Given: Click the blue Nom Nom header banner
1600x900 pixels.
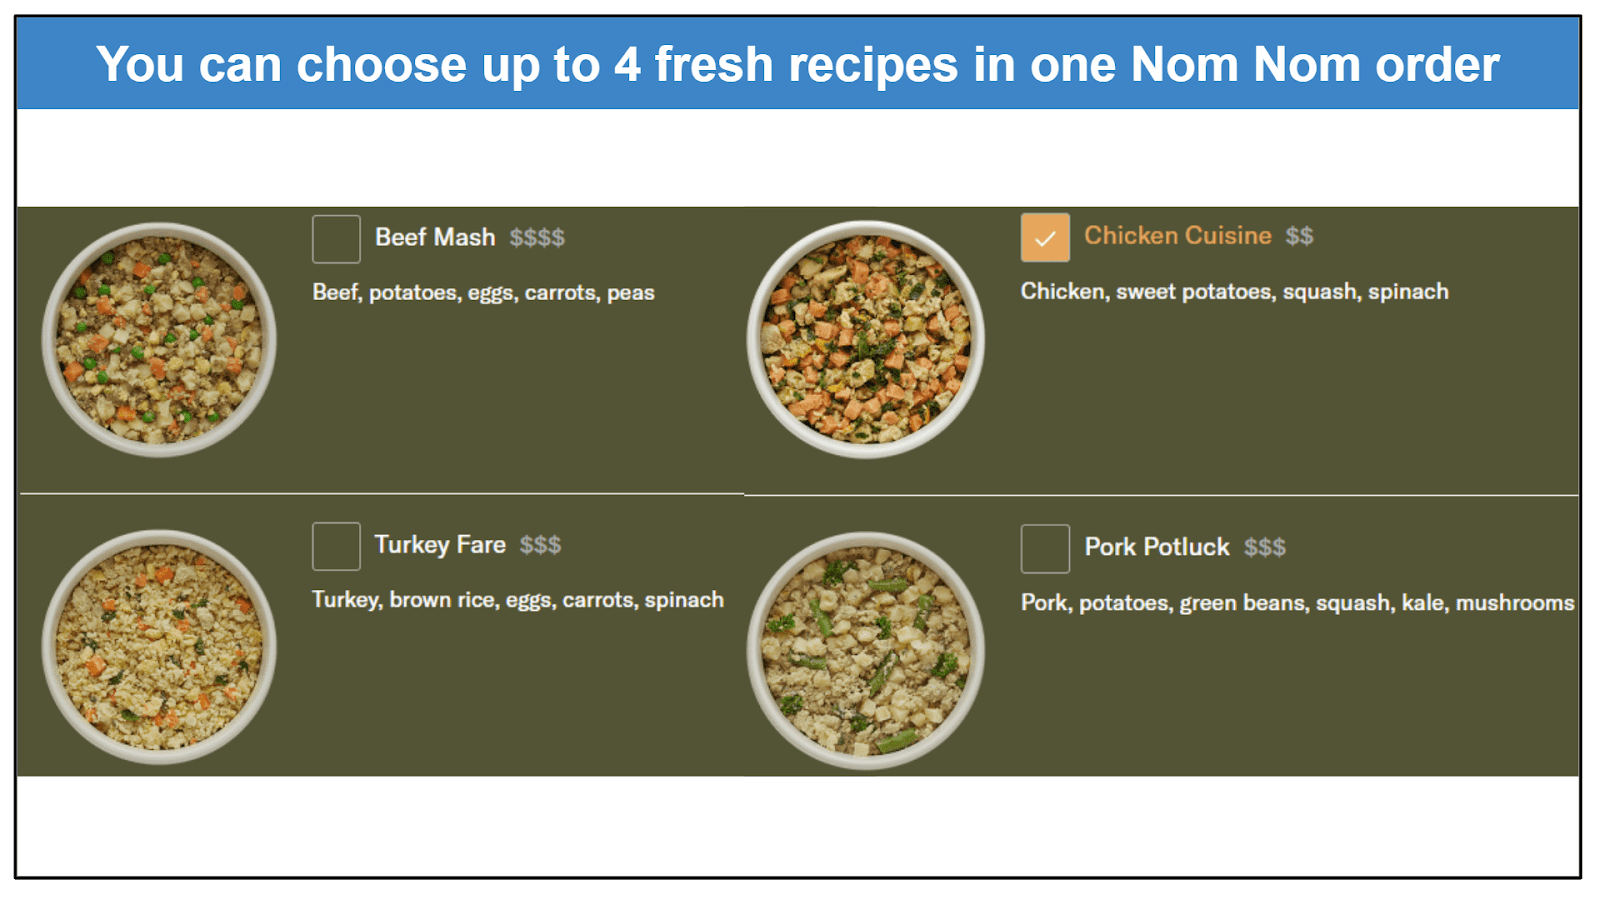Looking at the screenshot, I should click(798, 63).
